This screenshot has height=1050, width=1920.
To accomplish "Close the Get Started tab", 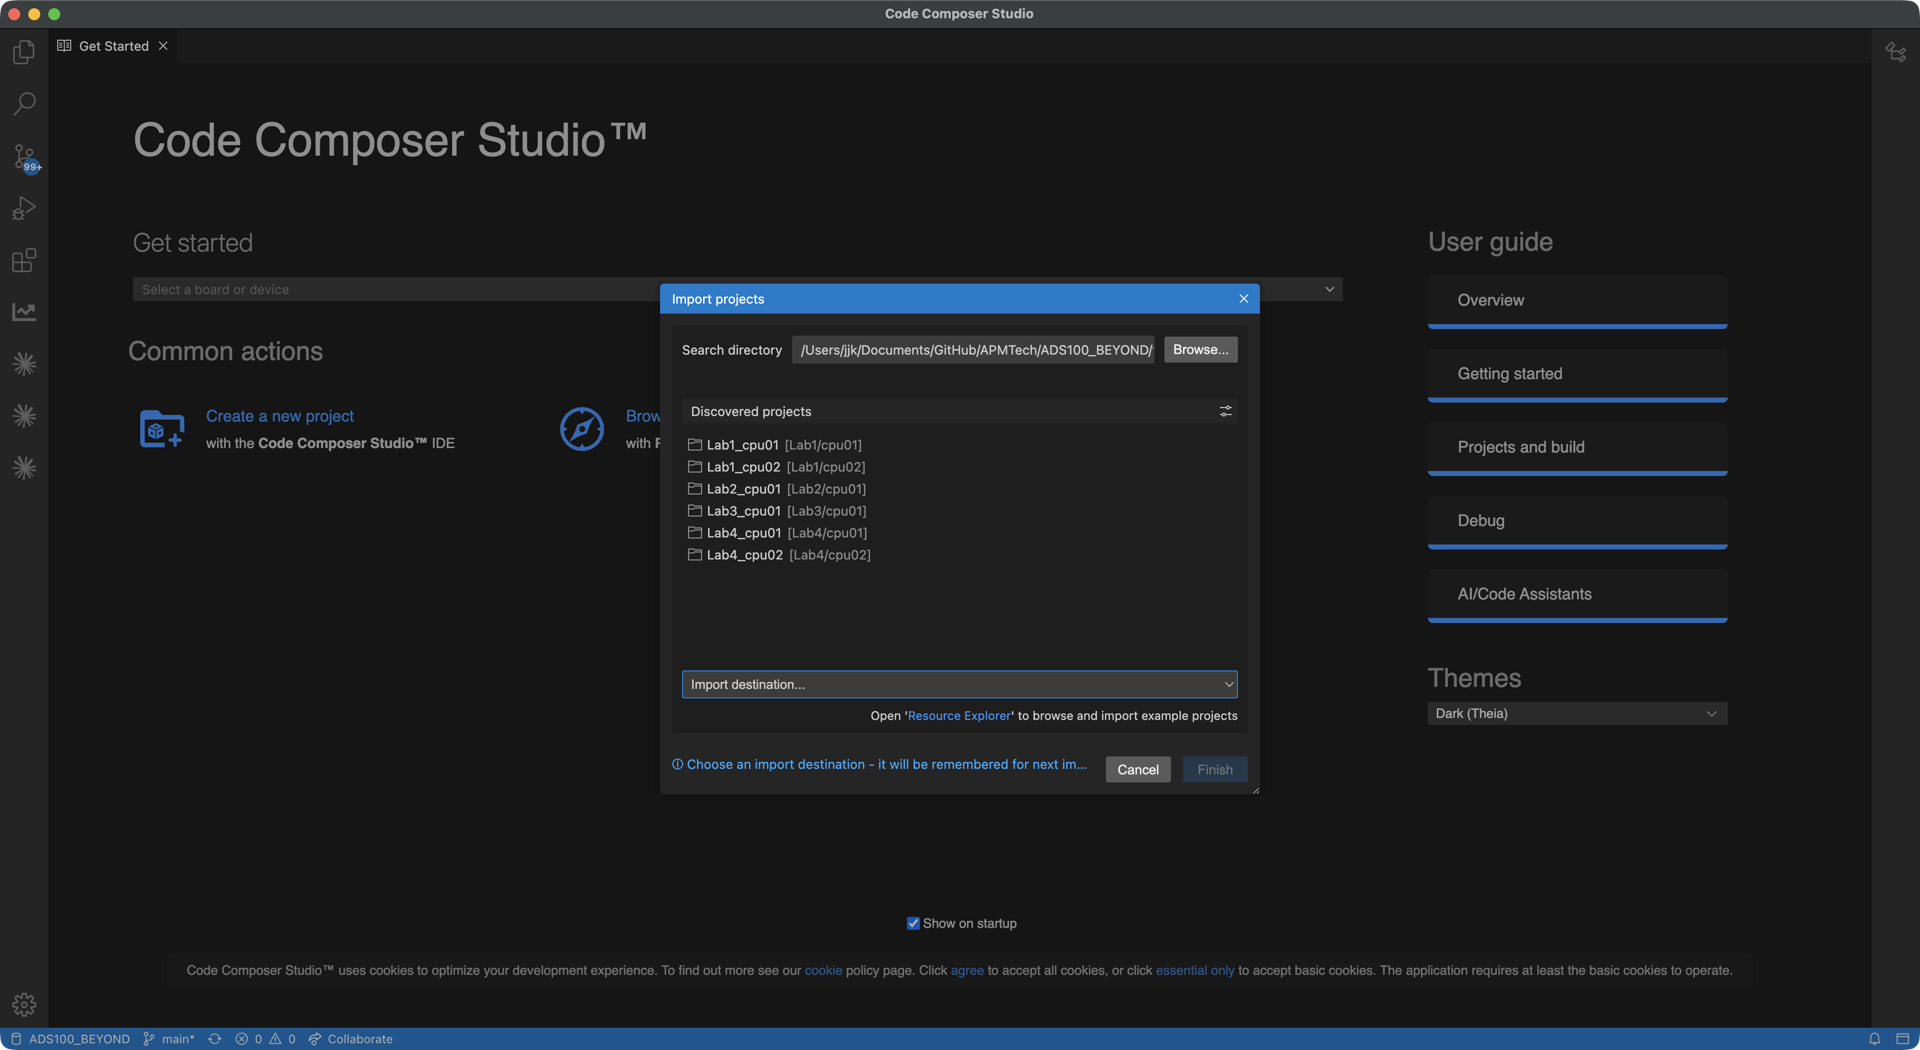I will (x=163, y=46).
